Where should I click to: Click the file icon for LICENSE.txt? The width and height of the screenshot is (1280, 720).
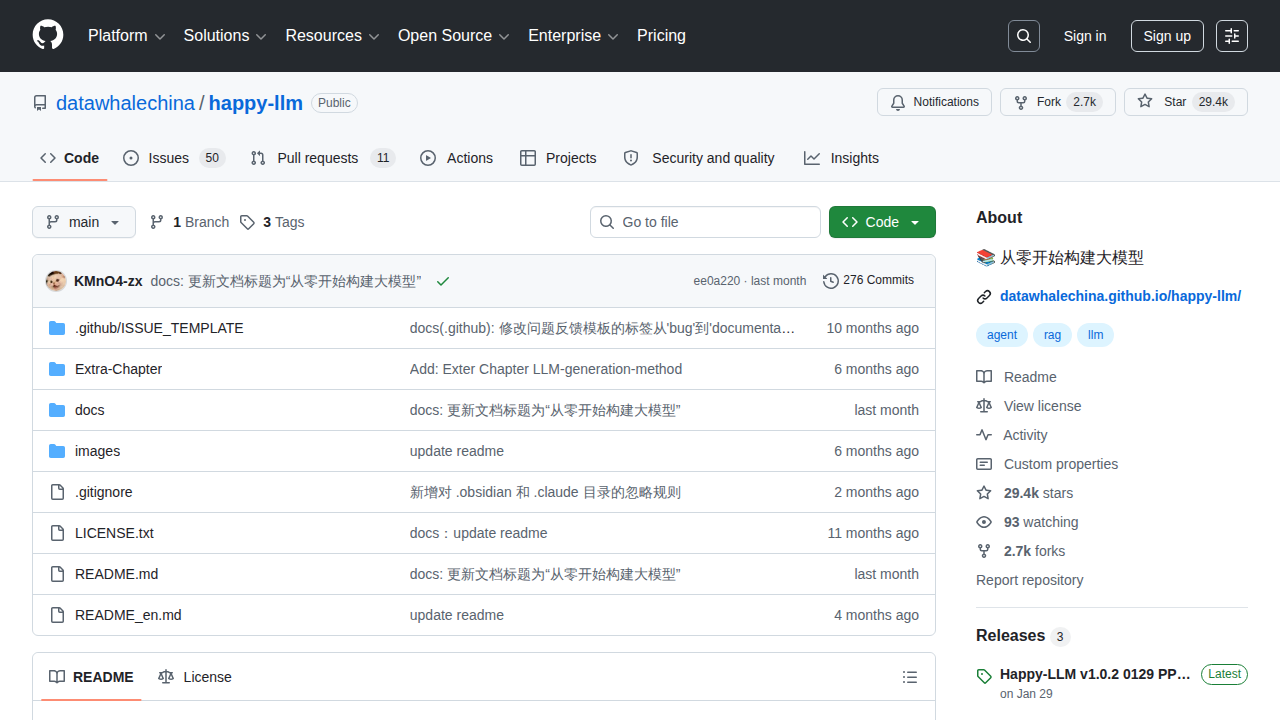point(57,533)
